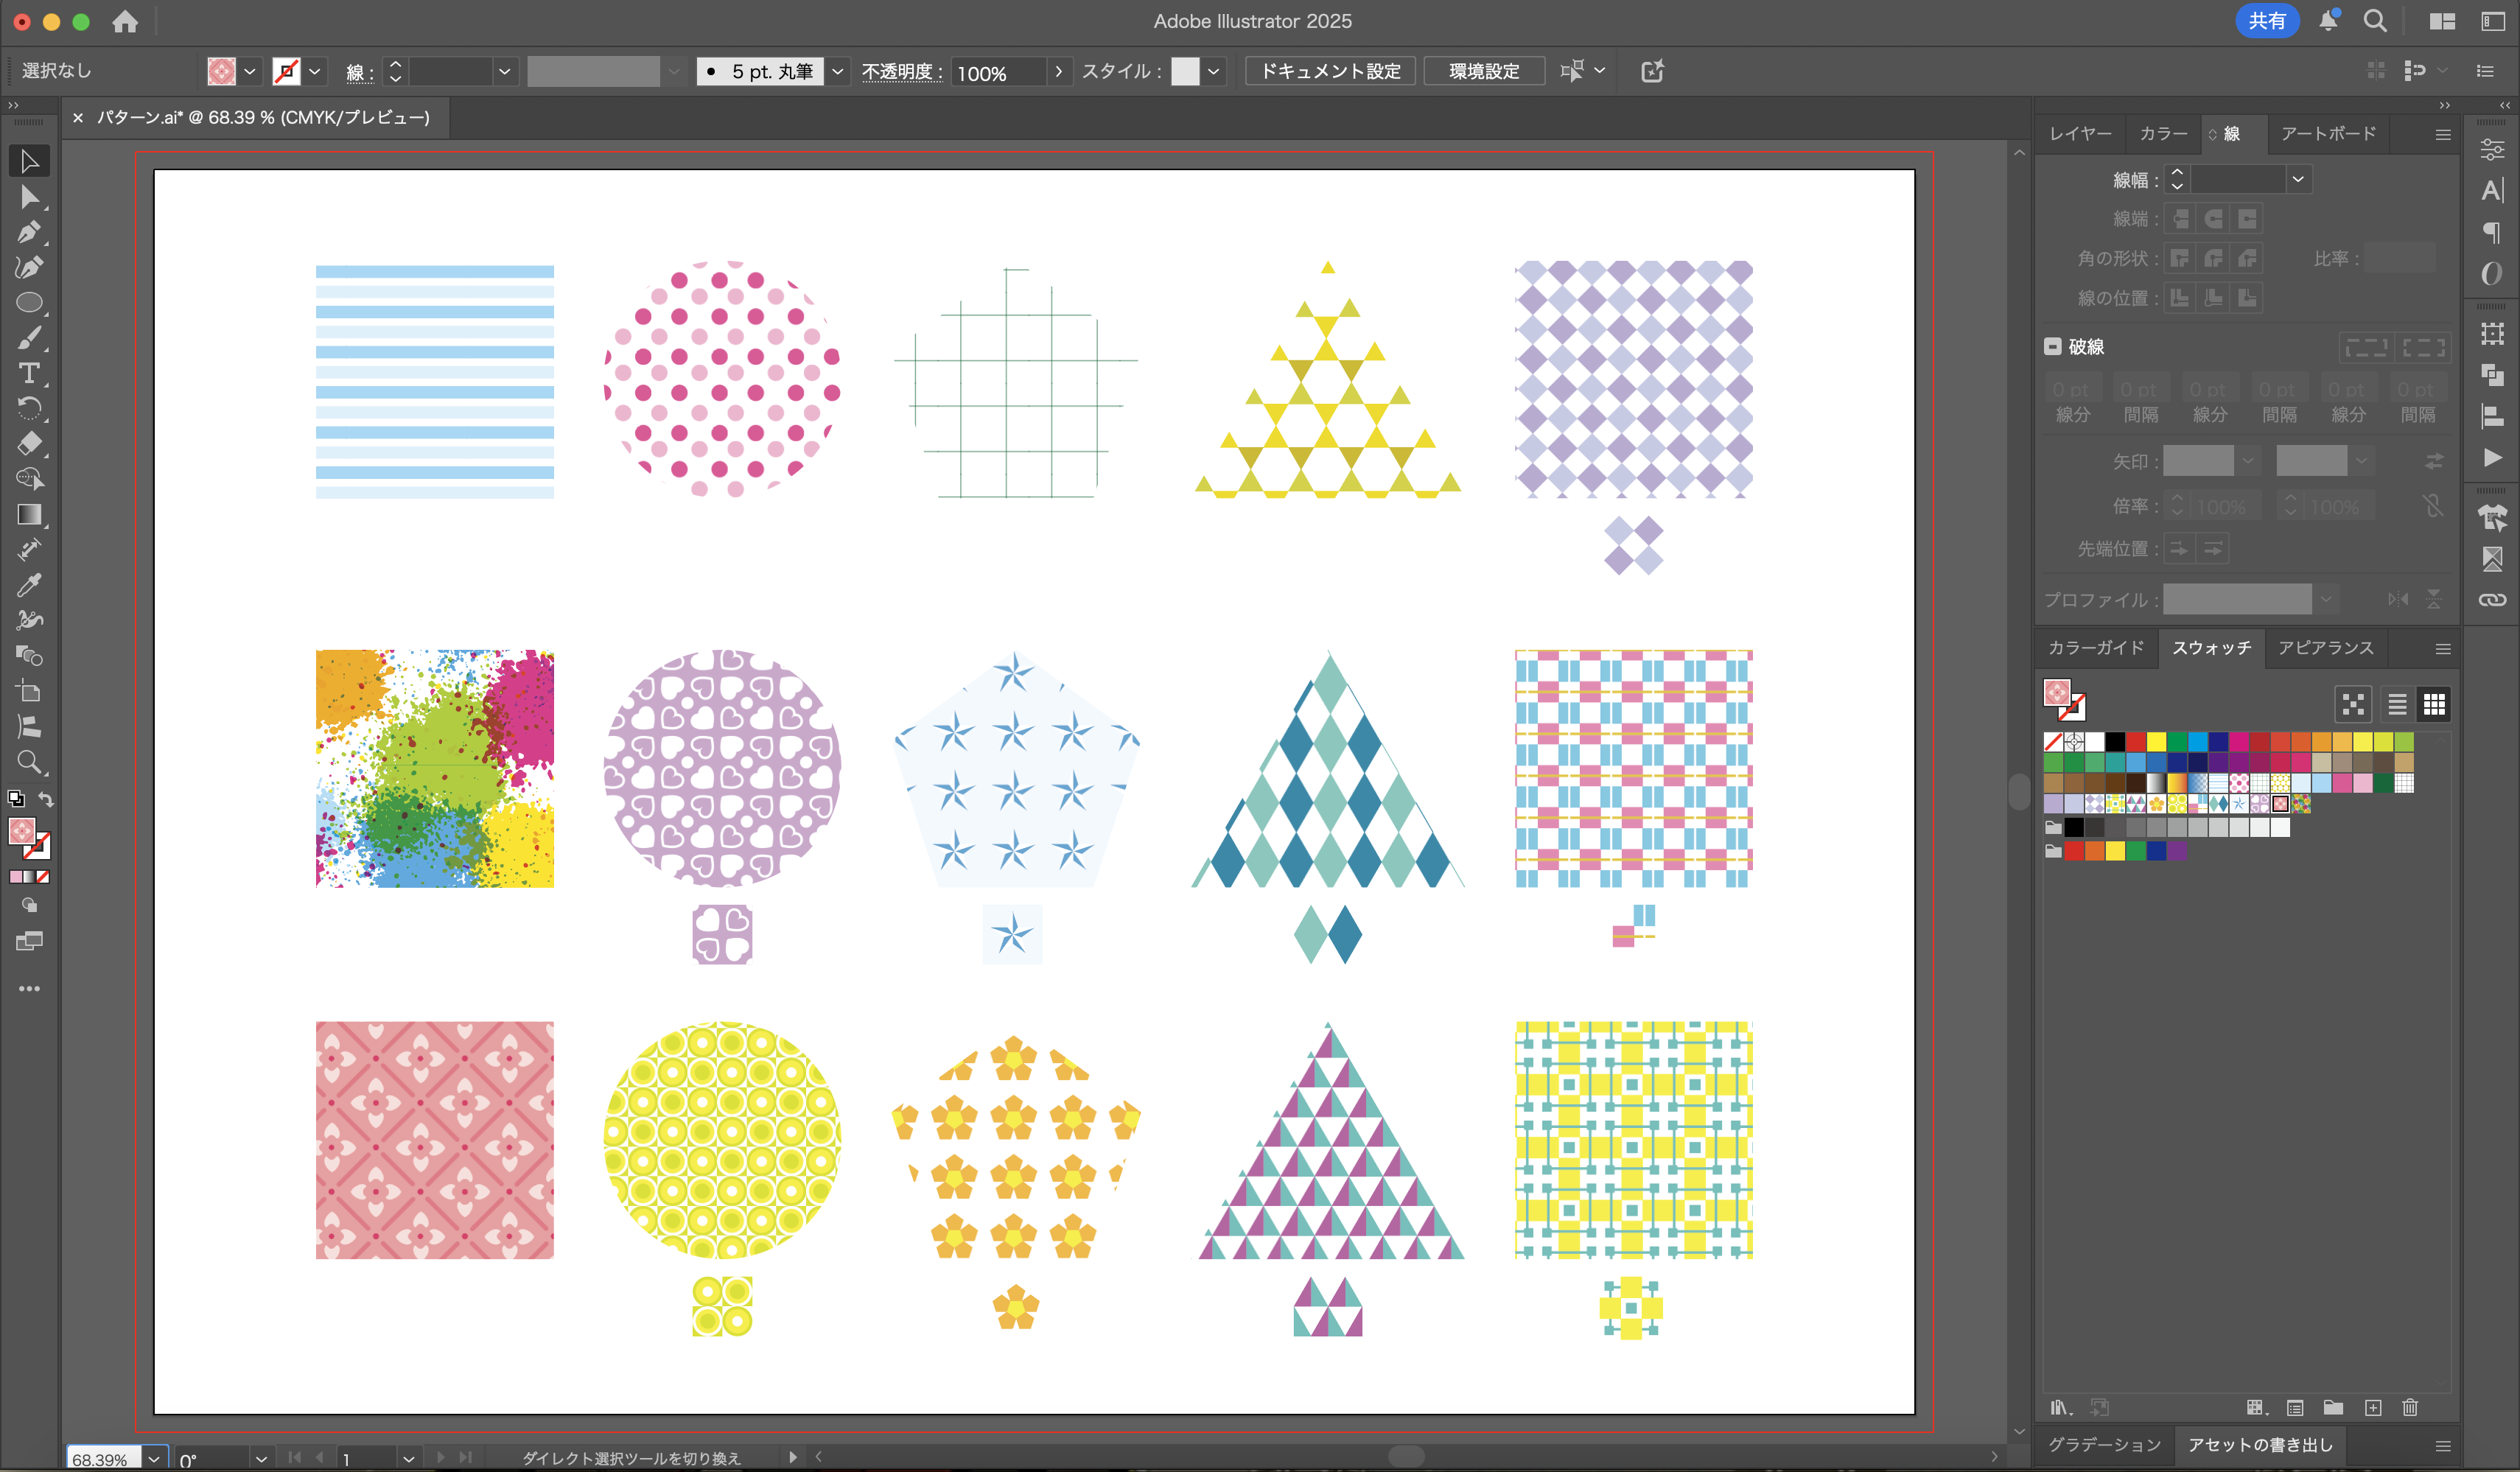Toggle the 破線 dashed line checkbox
Screen dimensions: 2520x1472
tap(2053, 346)
